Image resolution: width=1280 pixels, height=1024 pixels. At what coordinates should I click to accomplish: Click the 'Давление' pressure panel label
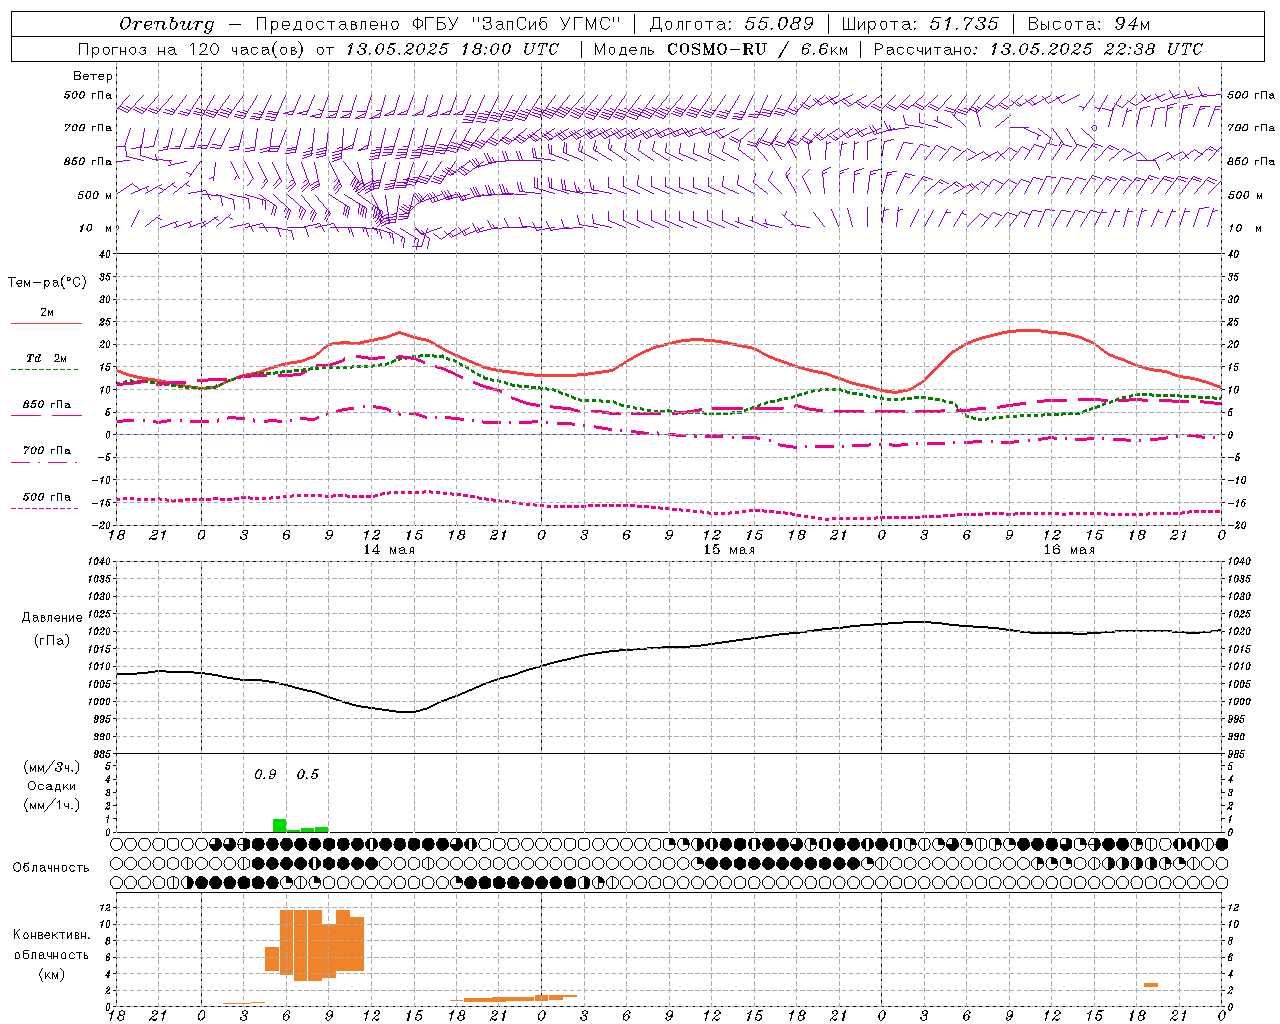[x=52, y=618]
